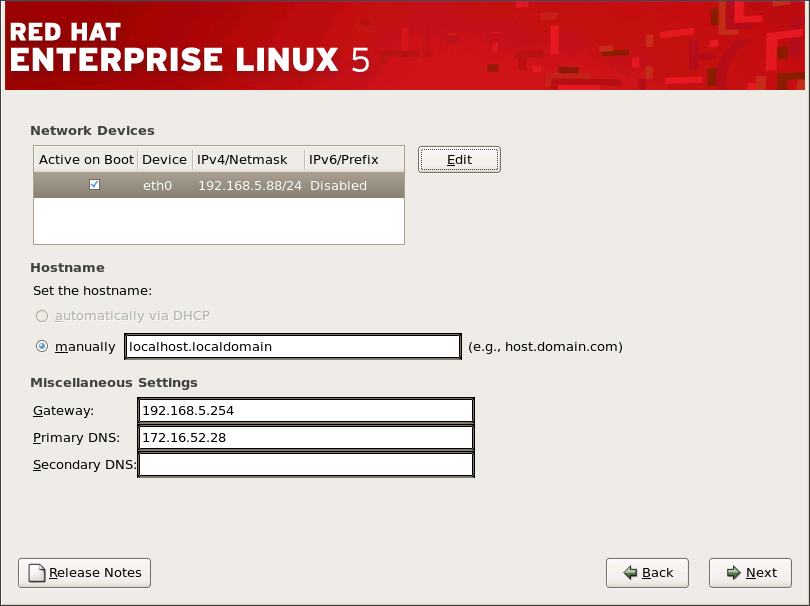Click the Back button

click(647, 573)
